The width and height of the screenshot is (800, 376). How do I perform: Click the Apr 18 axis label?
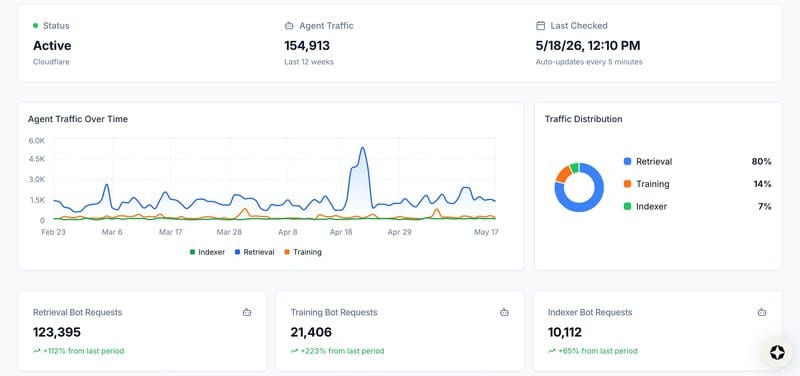tap(341, 232)
